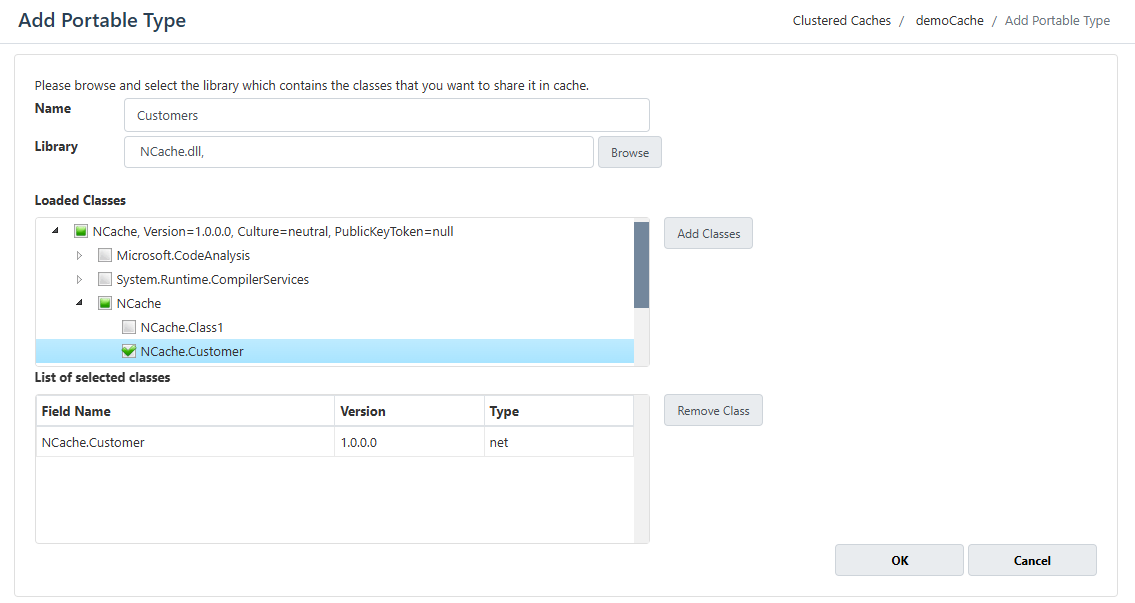
Task: Click the Cancel button
Action: (x=1032, y=560)
